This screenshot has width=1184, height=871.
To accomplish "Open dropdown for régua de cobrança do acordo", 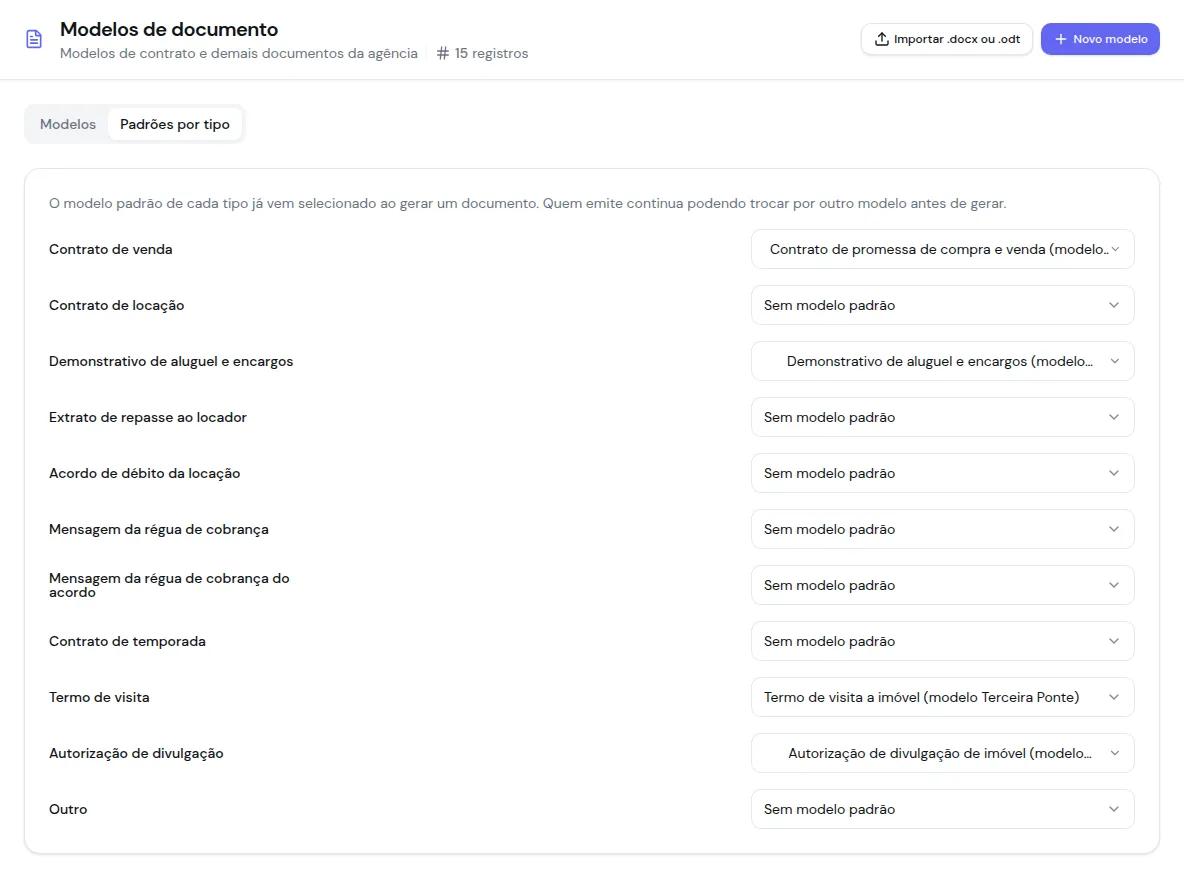I will pos(942,585).
